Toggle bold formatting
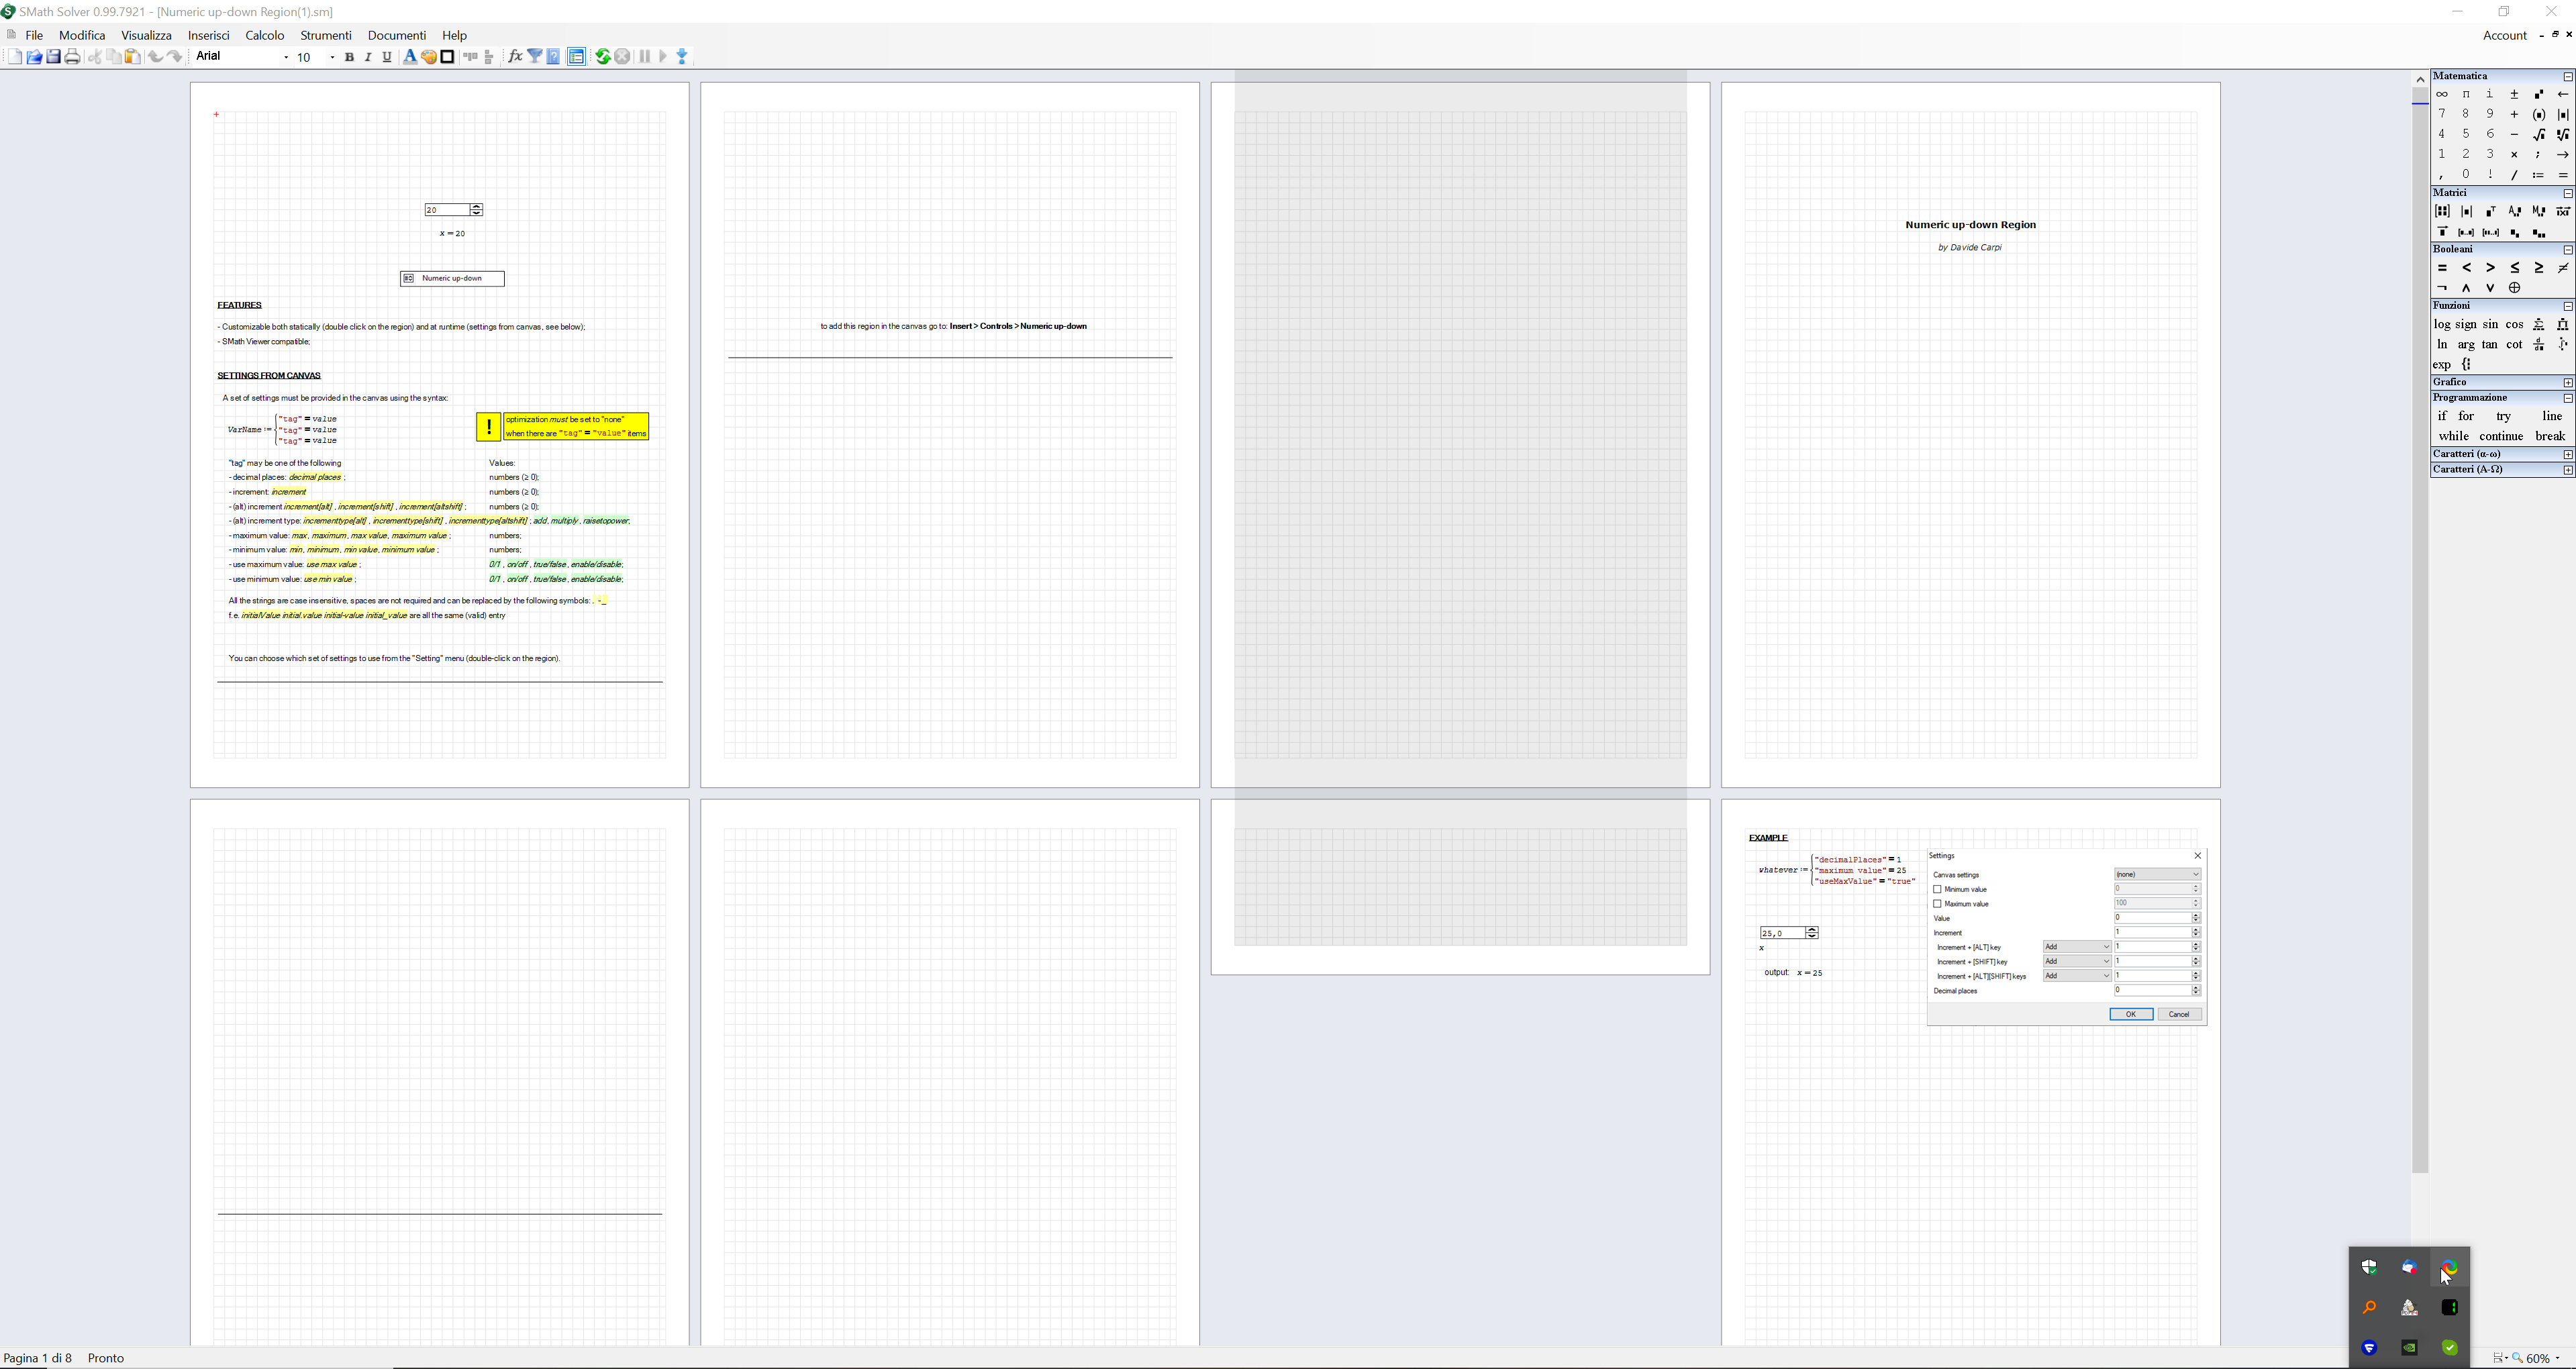The height and width of the screenshot is (1369, 2576). tap(349, 57)
